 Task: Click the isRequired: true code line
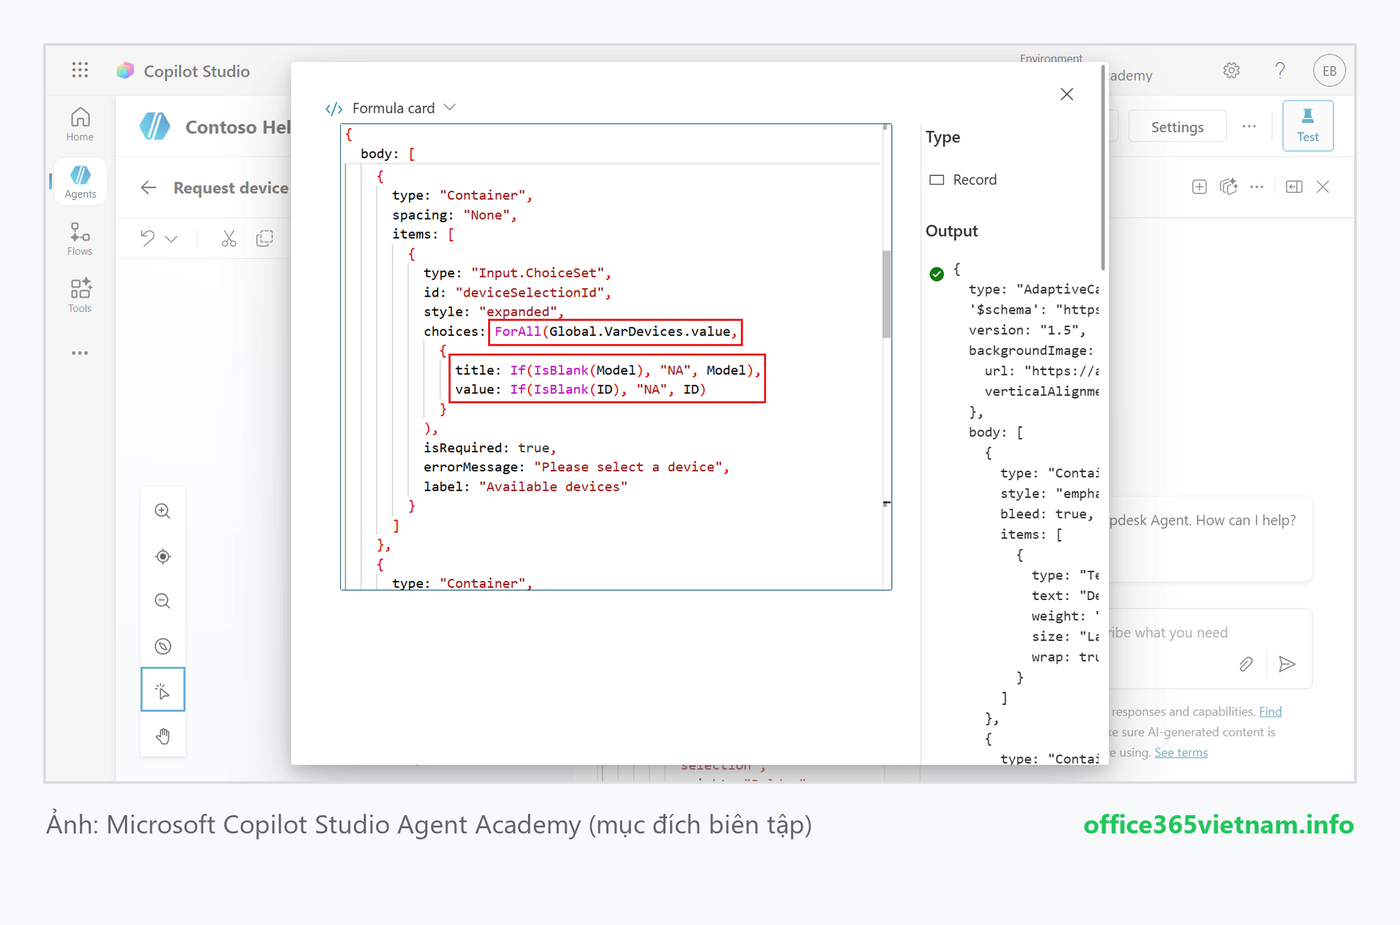(489, 448)
